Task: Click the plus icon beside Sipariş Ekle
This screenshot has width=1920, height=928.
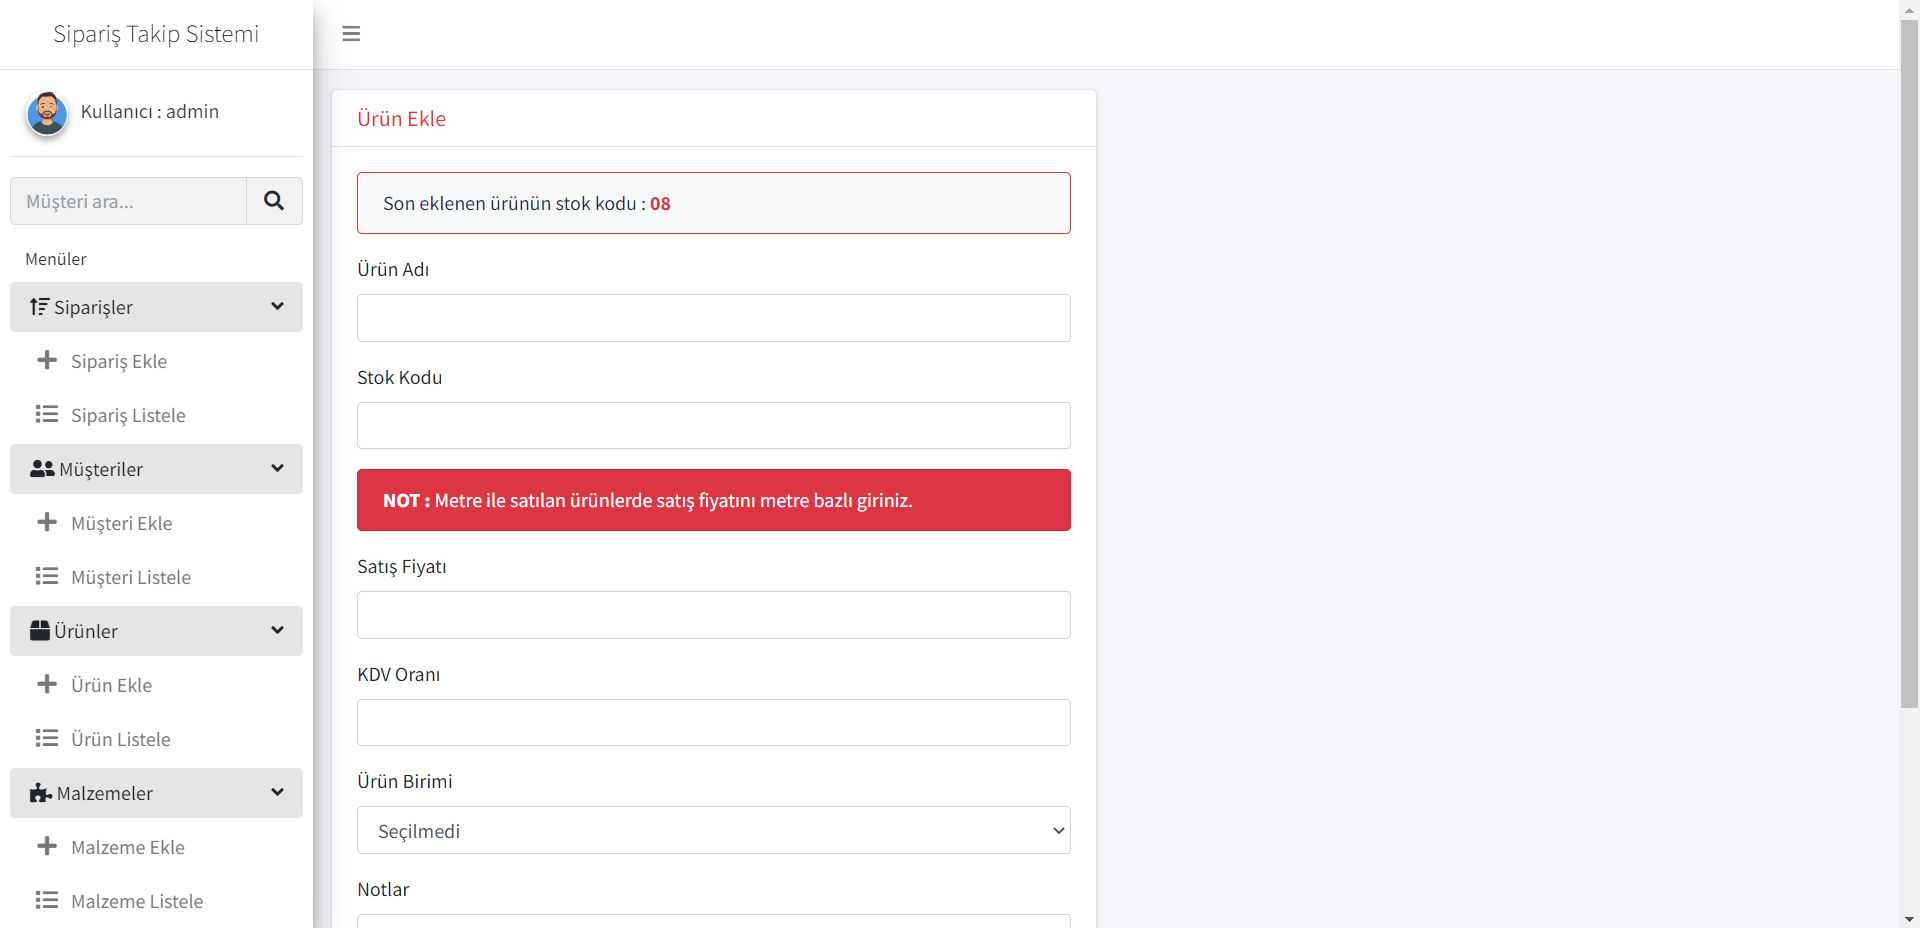Action: click(47, 360)
